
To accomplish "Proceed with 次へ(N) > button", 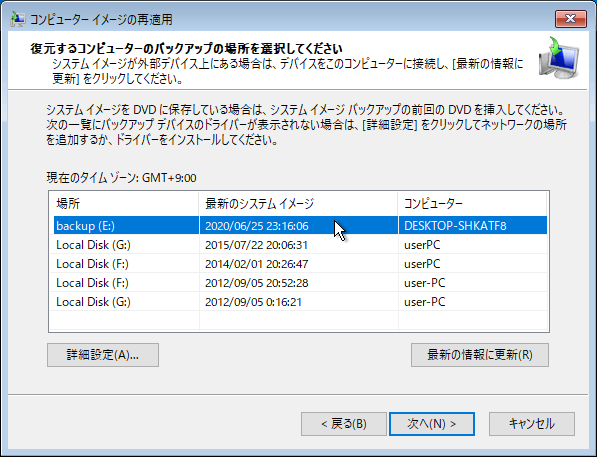I will coord(432,424).
